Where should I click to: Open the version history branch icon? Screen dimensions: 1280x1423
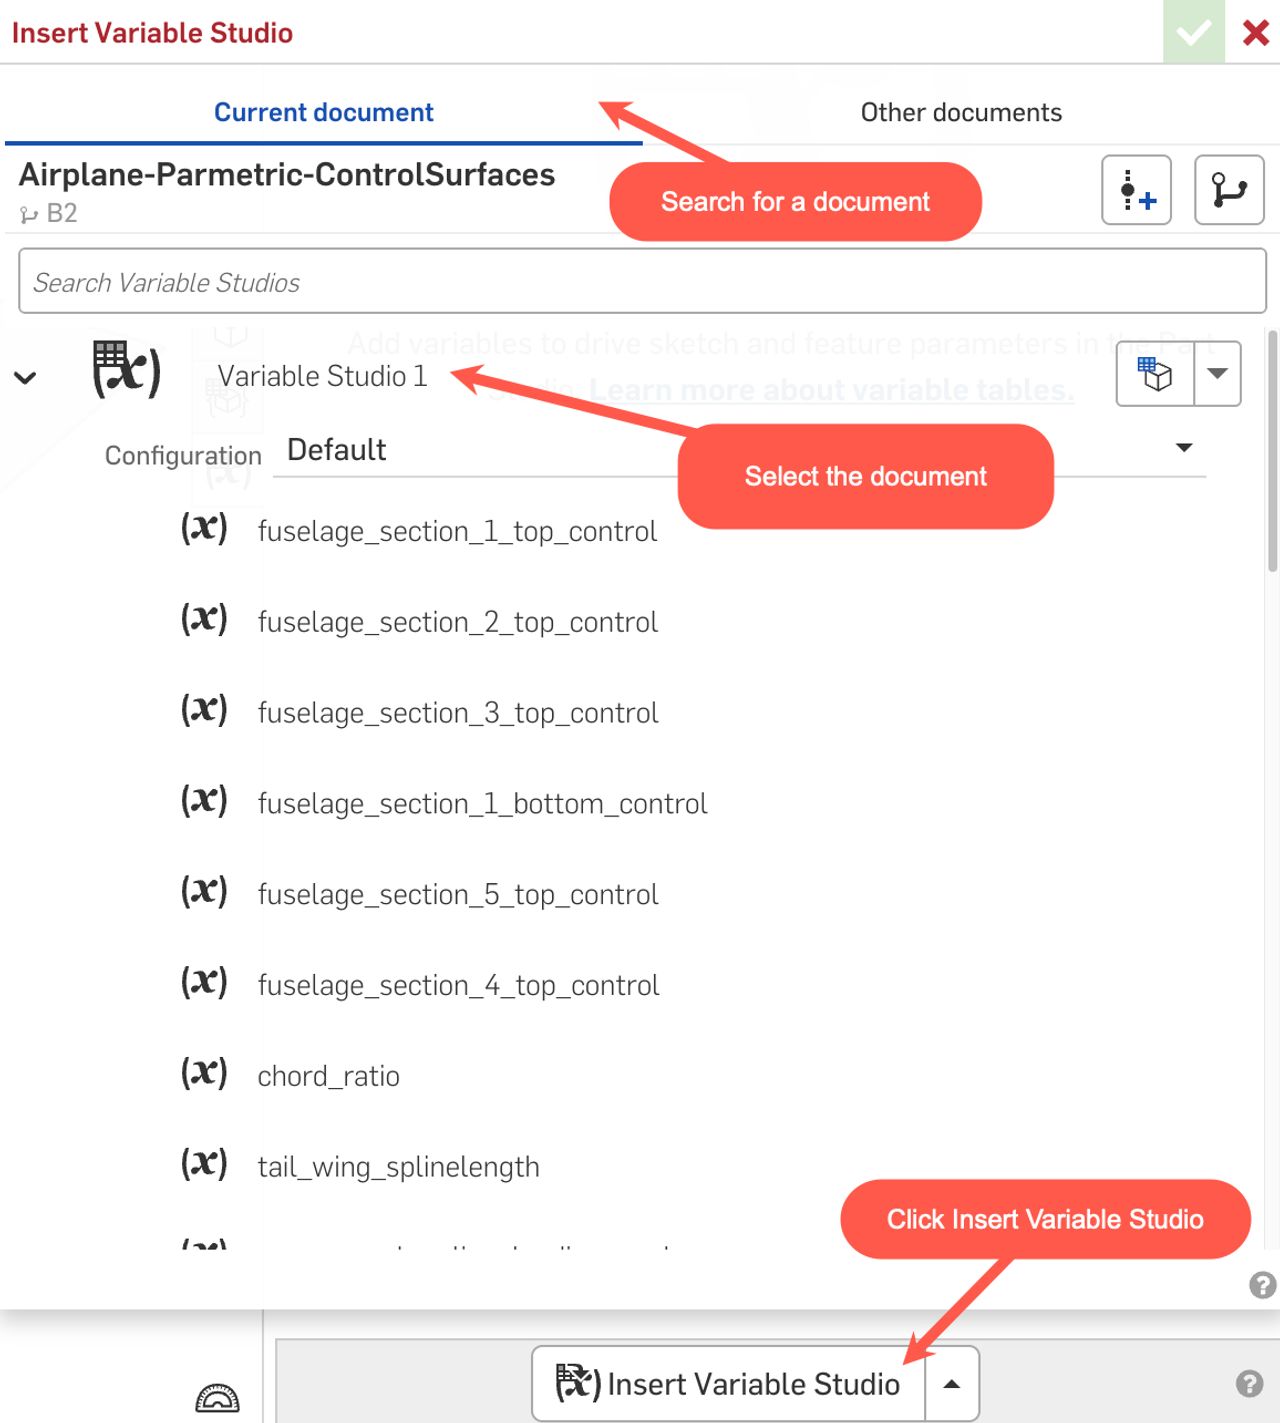coord(1228,190)
